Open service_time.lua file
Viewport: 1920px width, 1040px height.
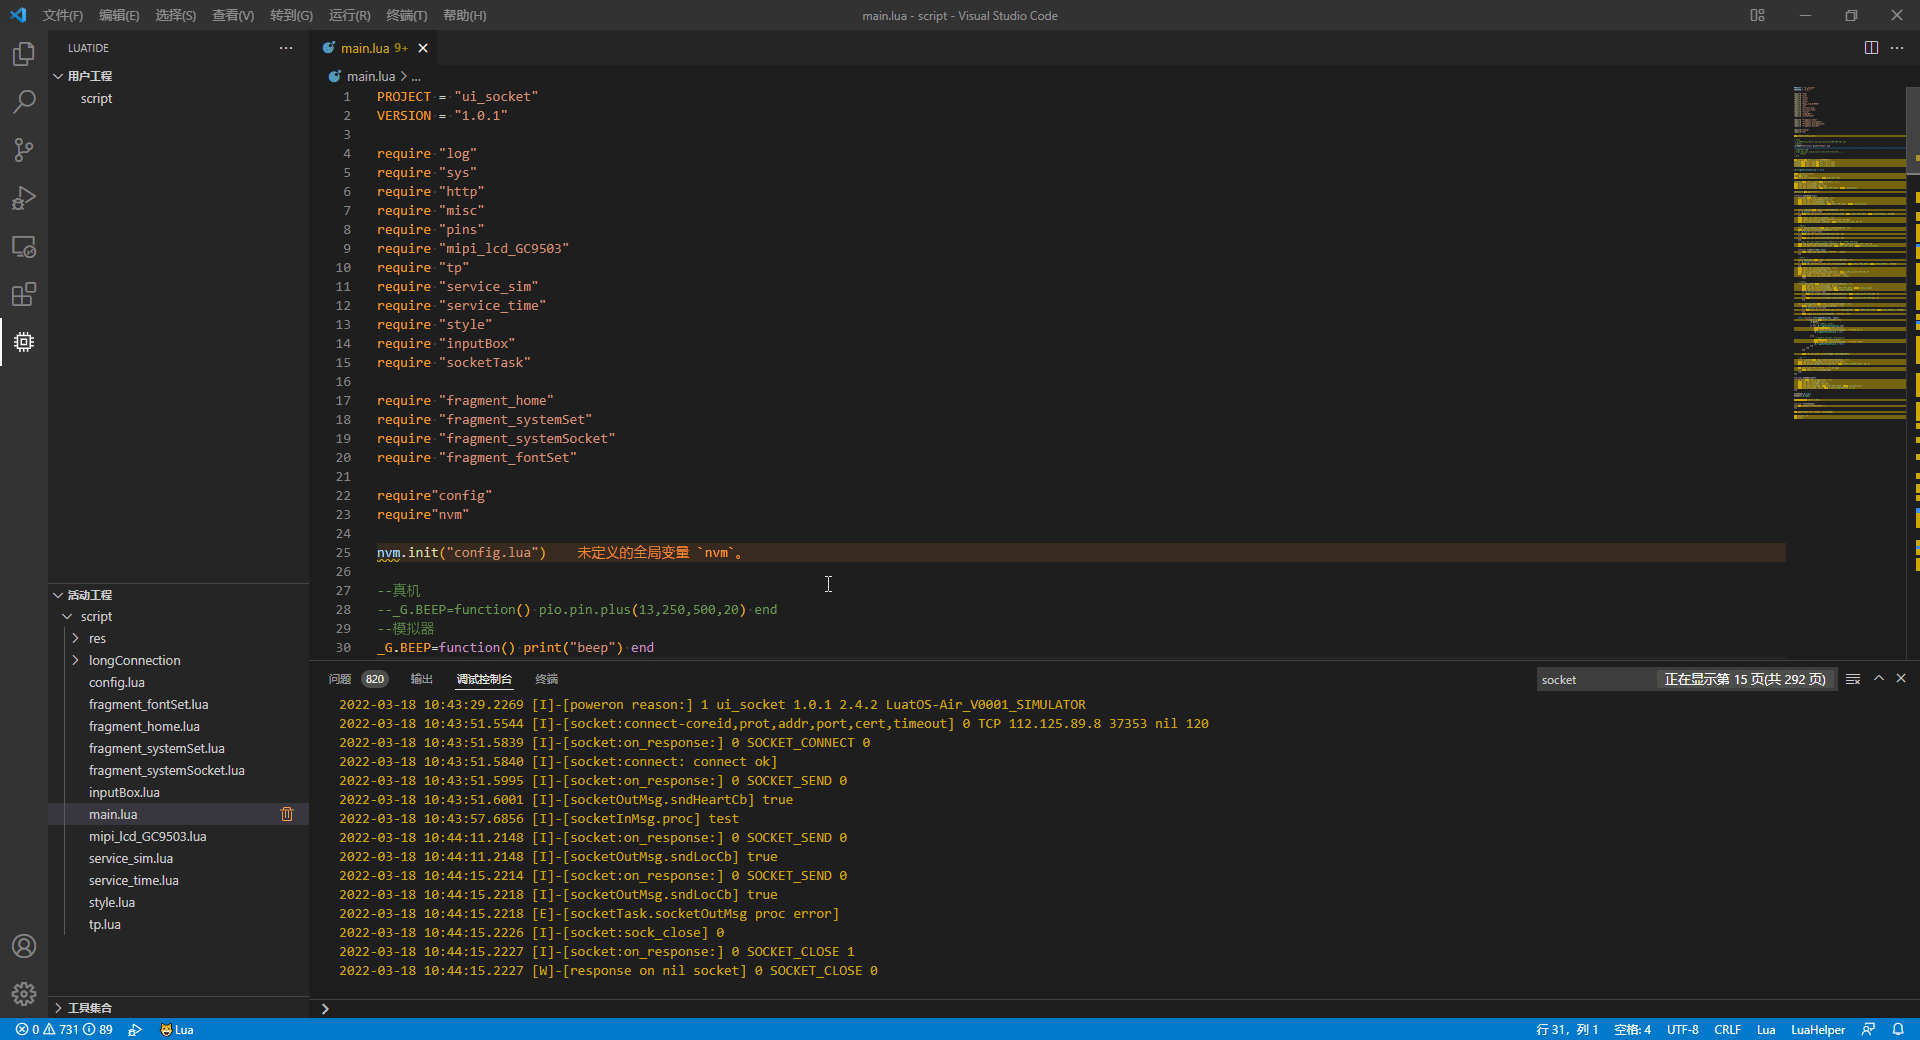pyautogui.click(x=133, y=880)
